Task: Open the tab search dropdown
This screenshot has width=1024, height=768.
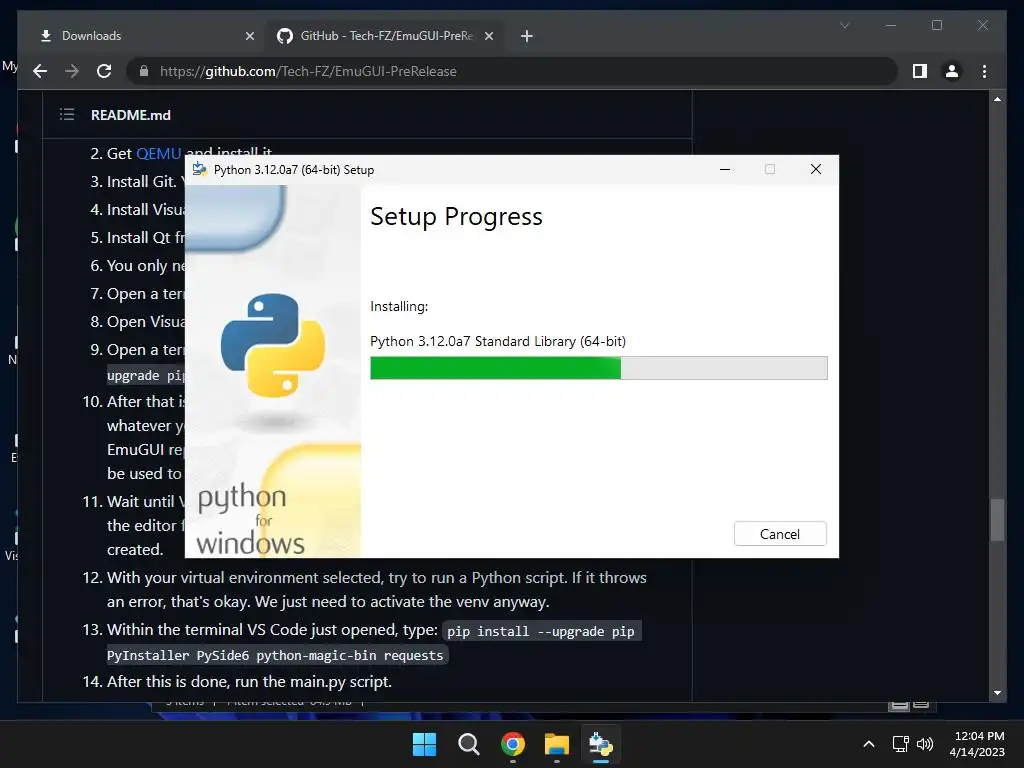Action: tap(844, 25)
